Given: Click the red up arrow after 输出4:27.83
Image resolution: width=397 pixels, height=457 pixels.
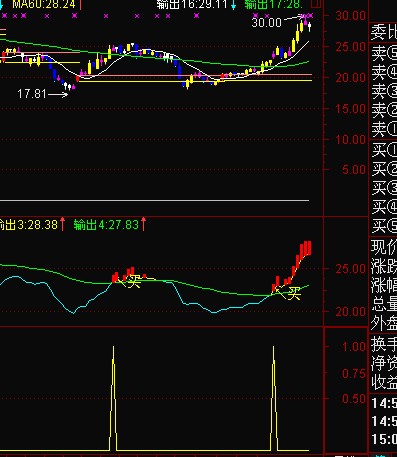Looking at the screenshot, I should [143, 224].
